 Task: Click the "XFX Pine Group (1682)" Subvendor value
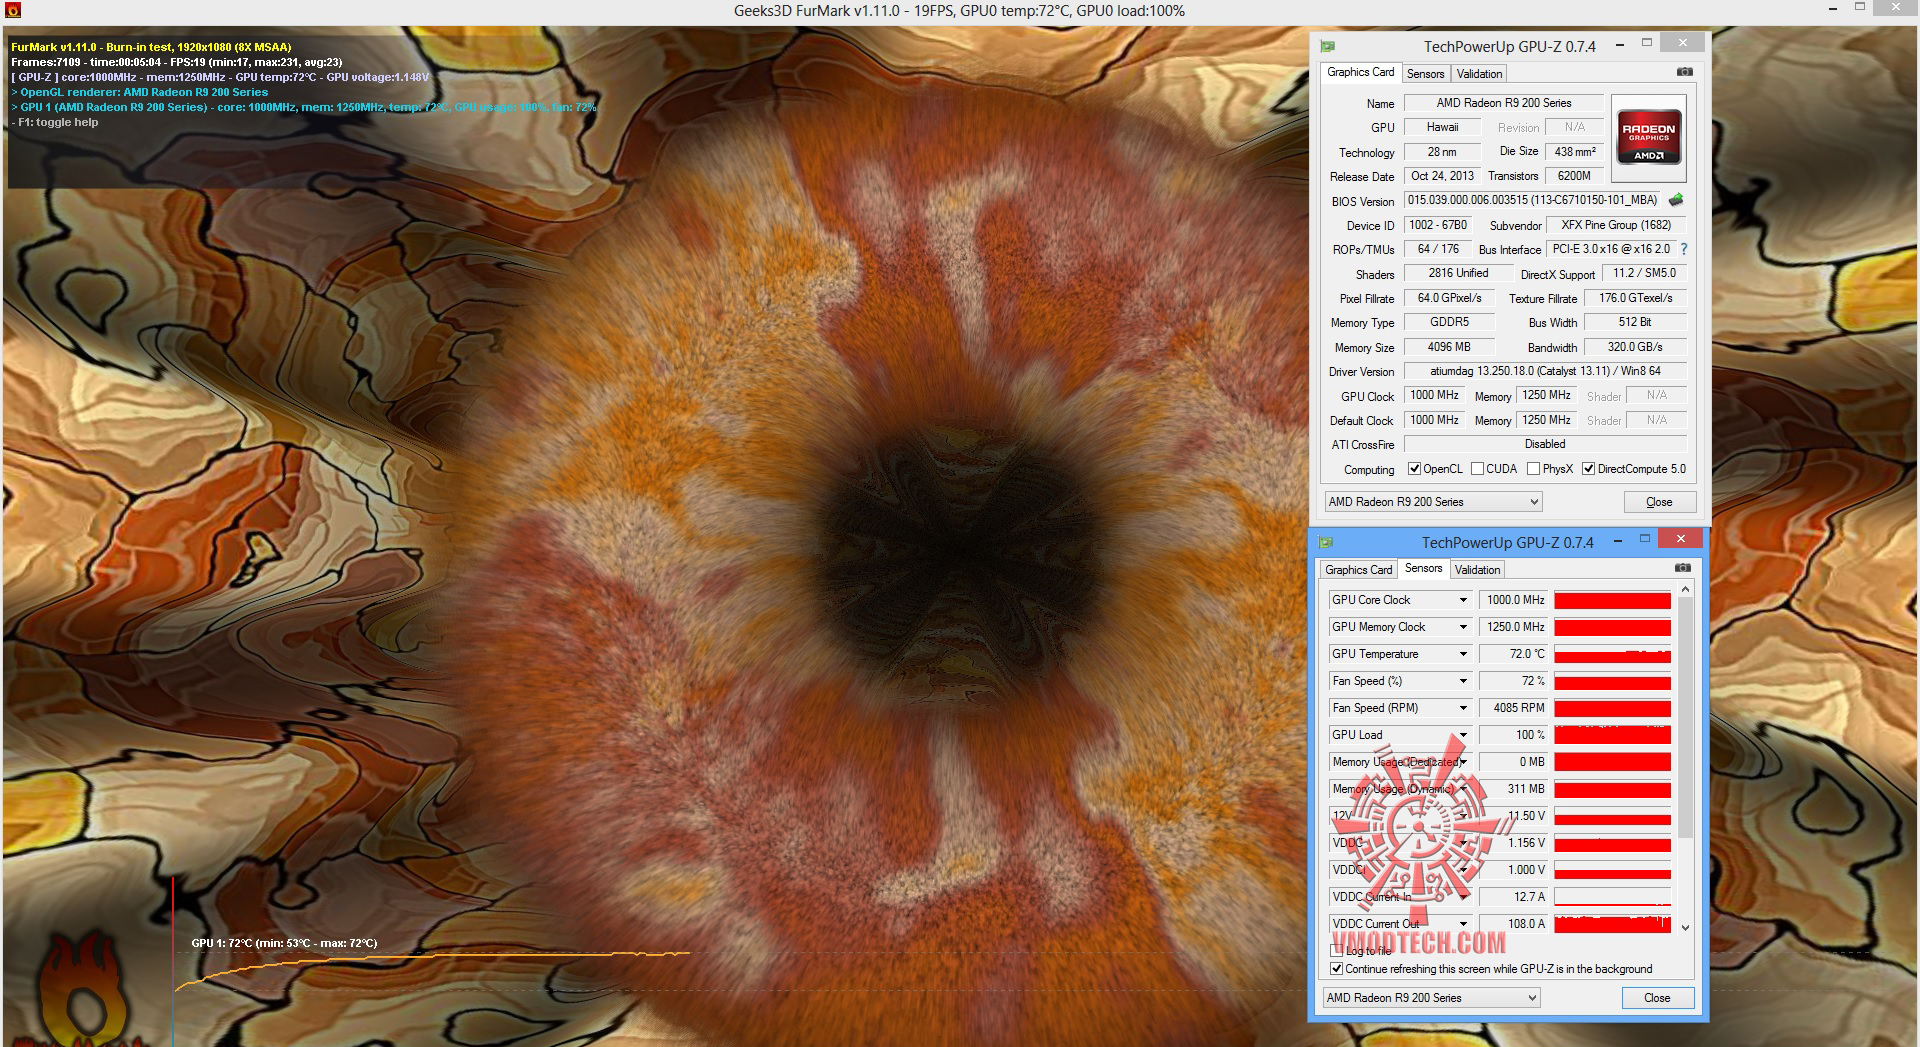point(1616,225)
